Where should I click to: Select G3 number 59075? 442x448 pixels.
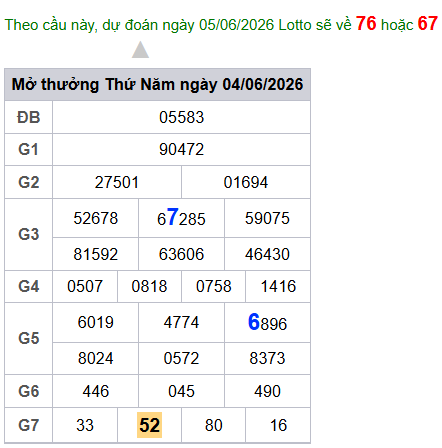pos(267,218)
